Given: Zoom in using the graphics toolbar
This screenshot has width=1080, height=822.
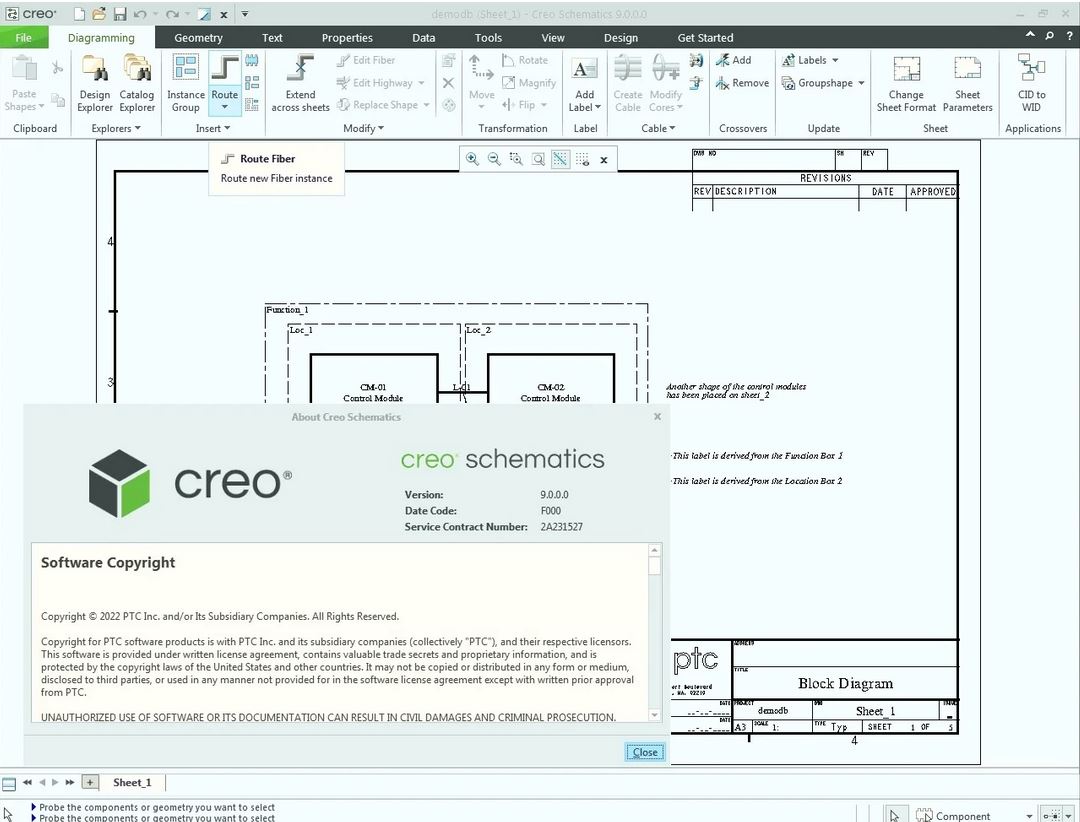Looking at the screenshot, I should [x=472, y=159].
